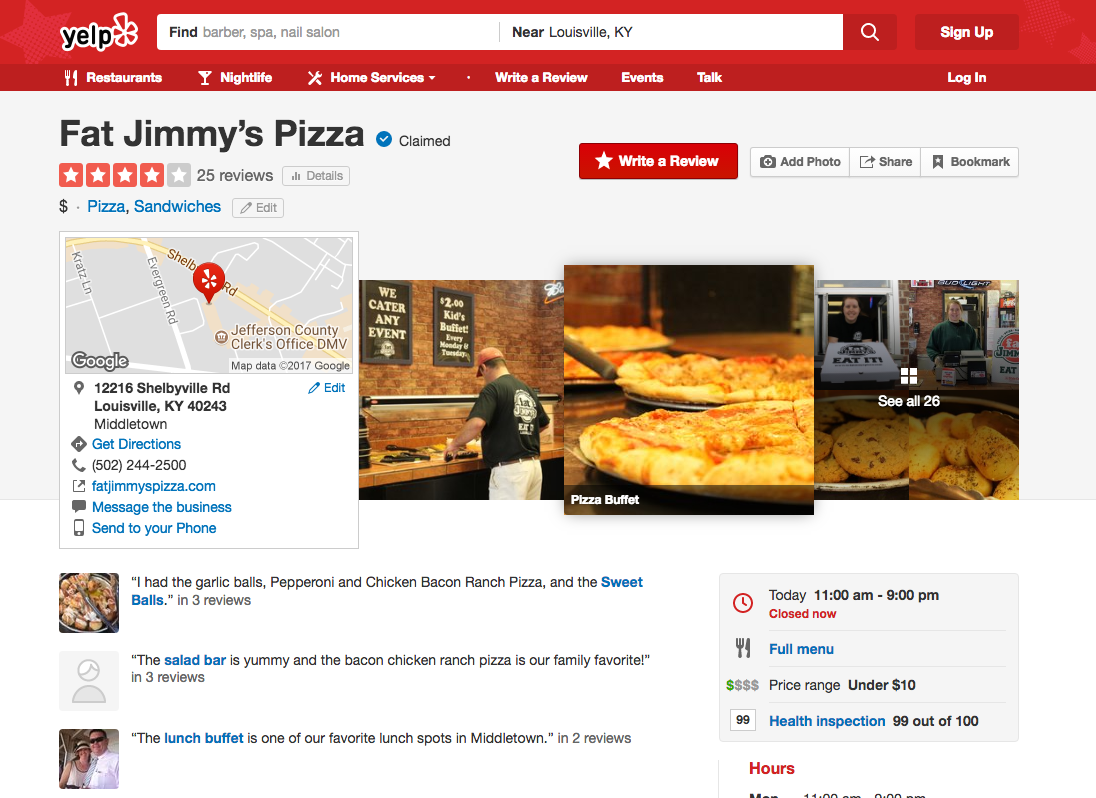The image size is (1096, 798).
Task: Bookmark this business
Action: (969, 162)
